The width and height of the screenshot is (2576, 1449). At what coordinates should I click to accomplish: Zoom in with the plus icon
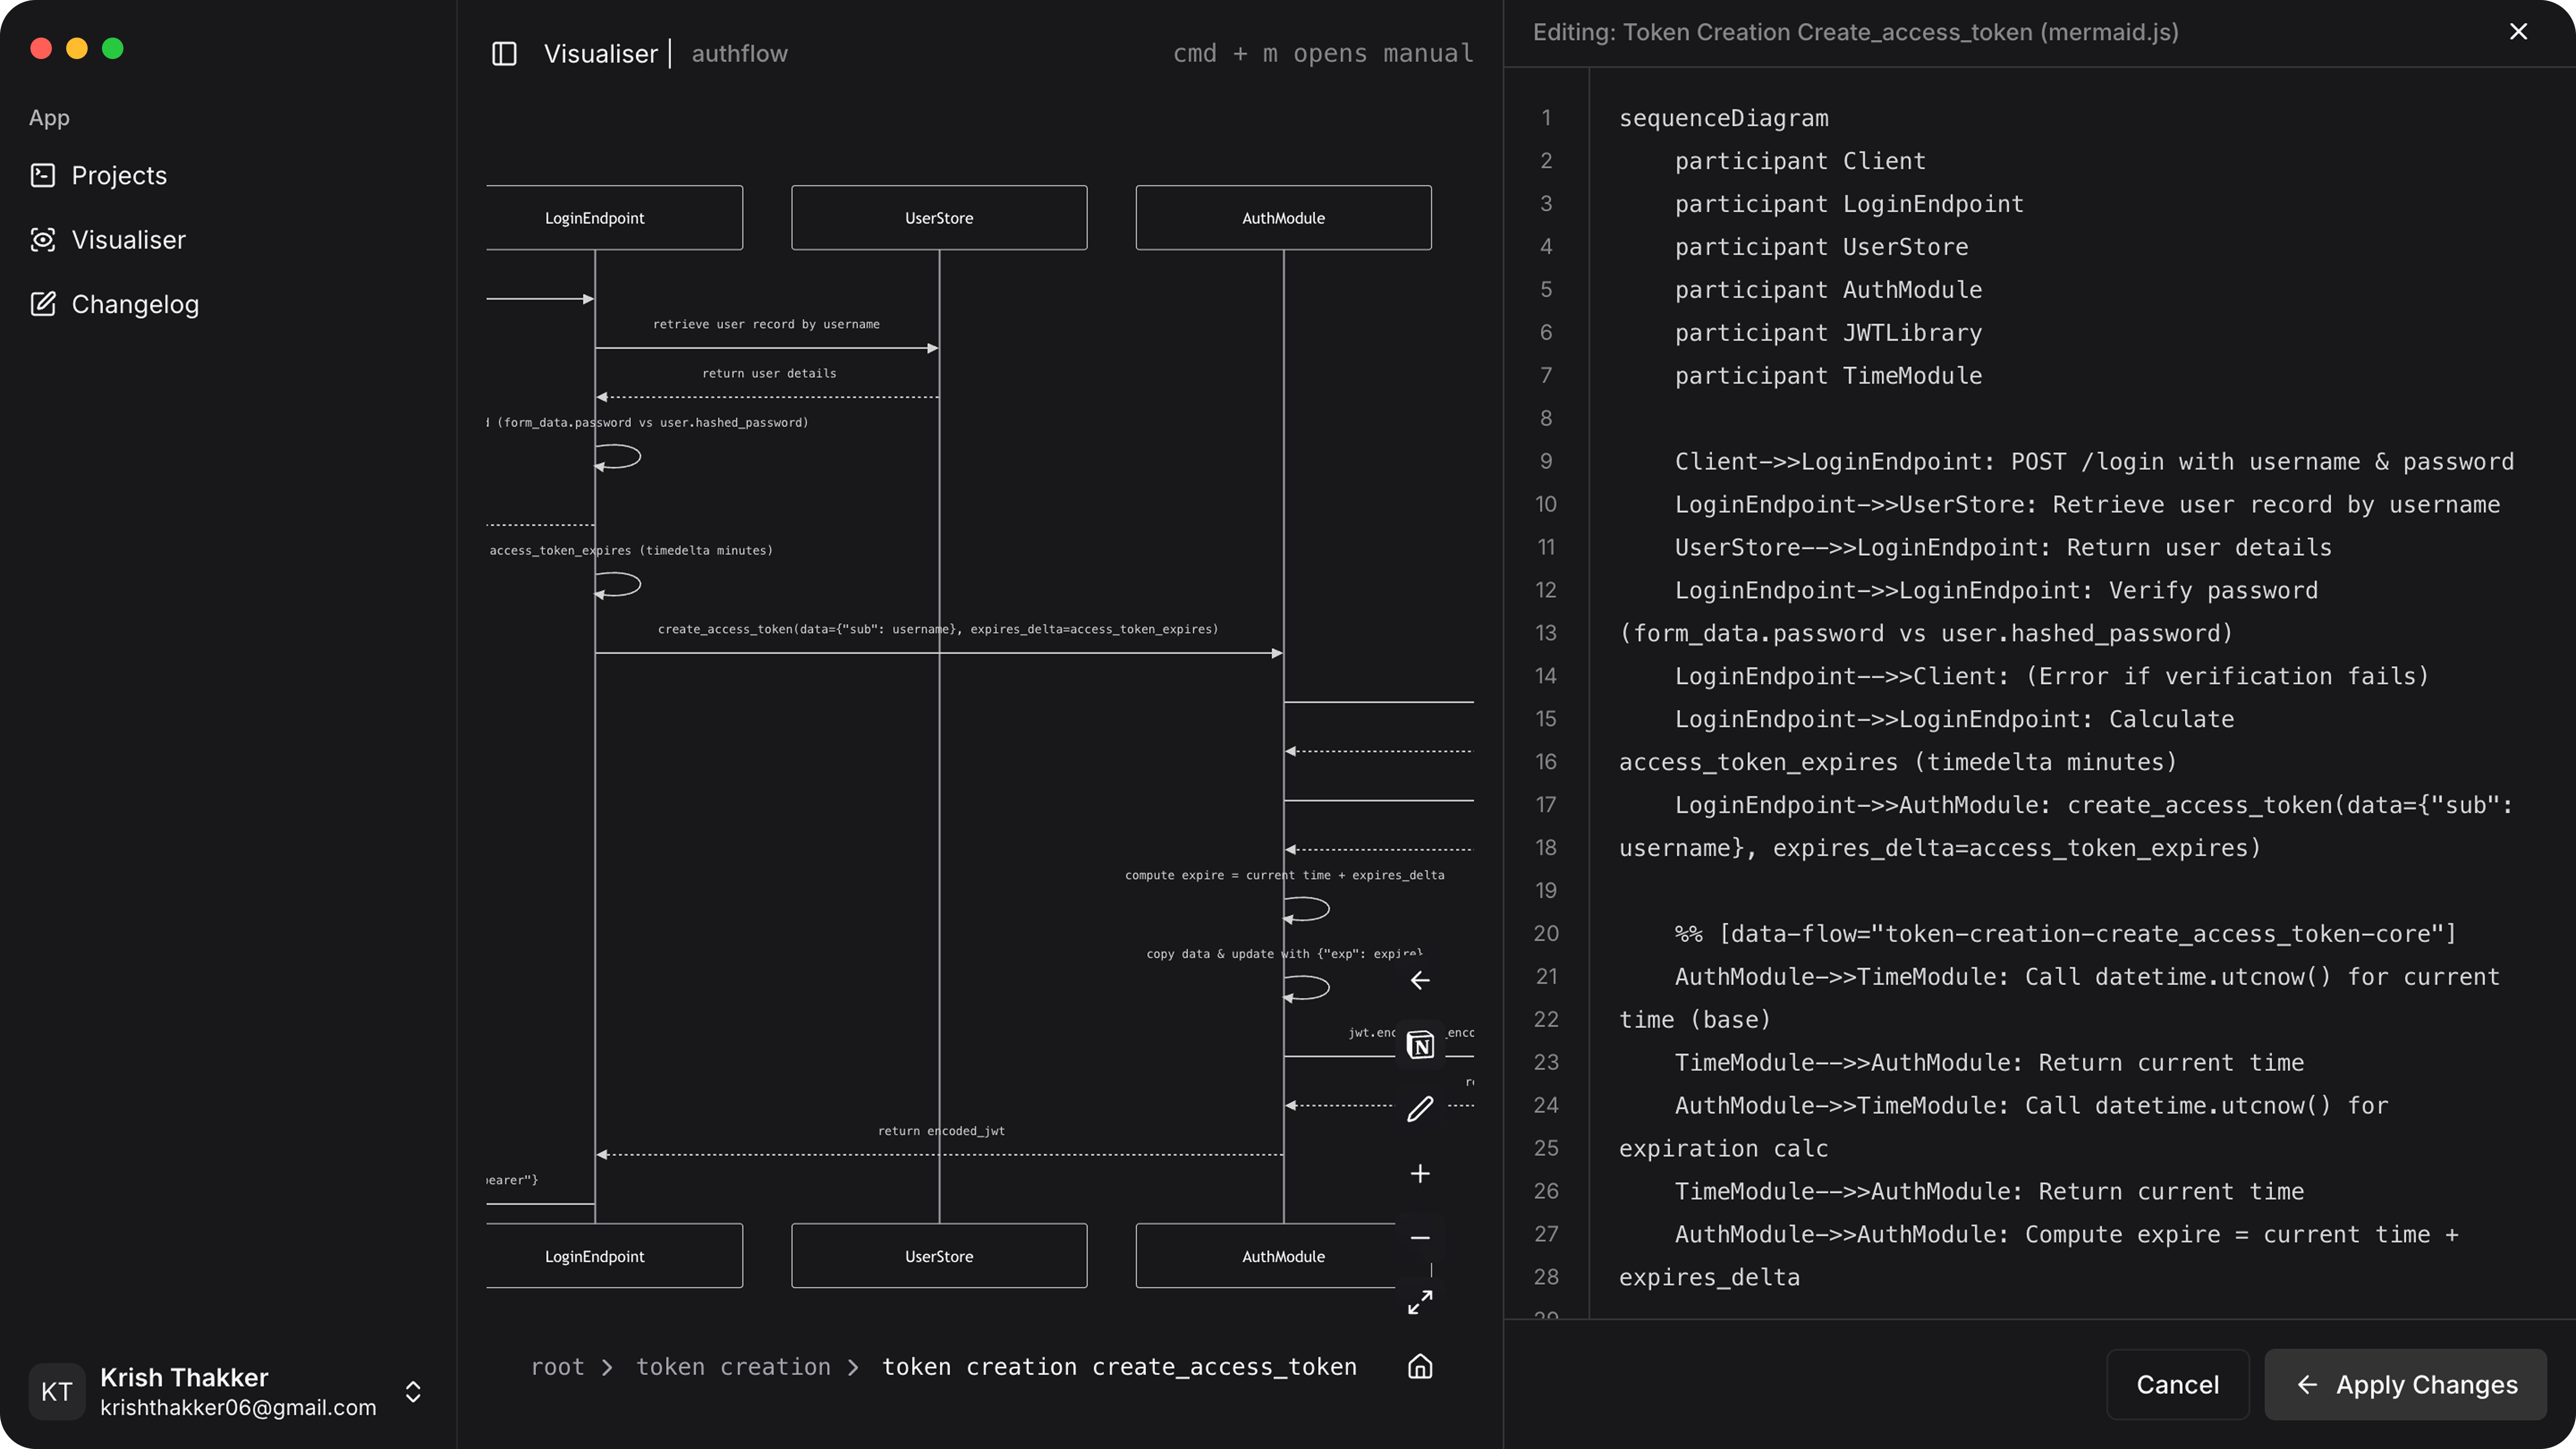[x=1420, y=1173]
